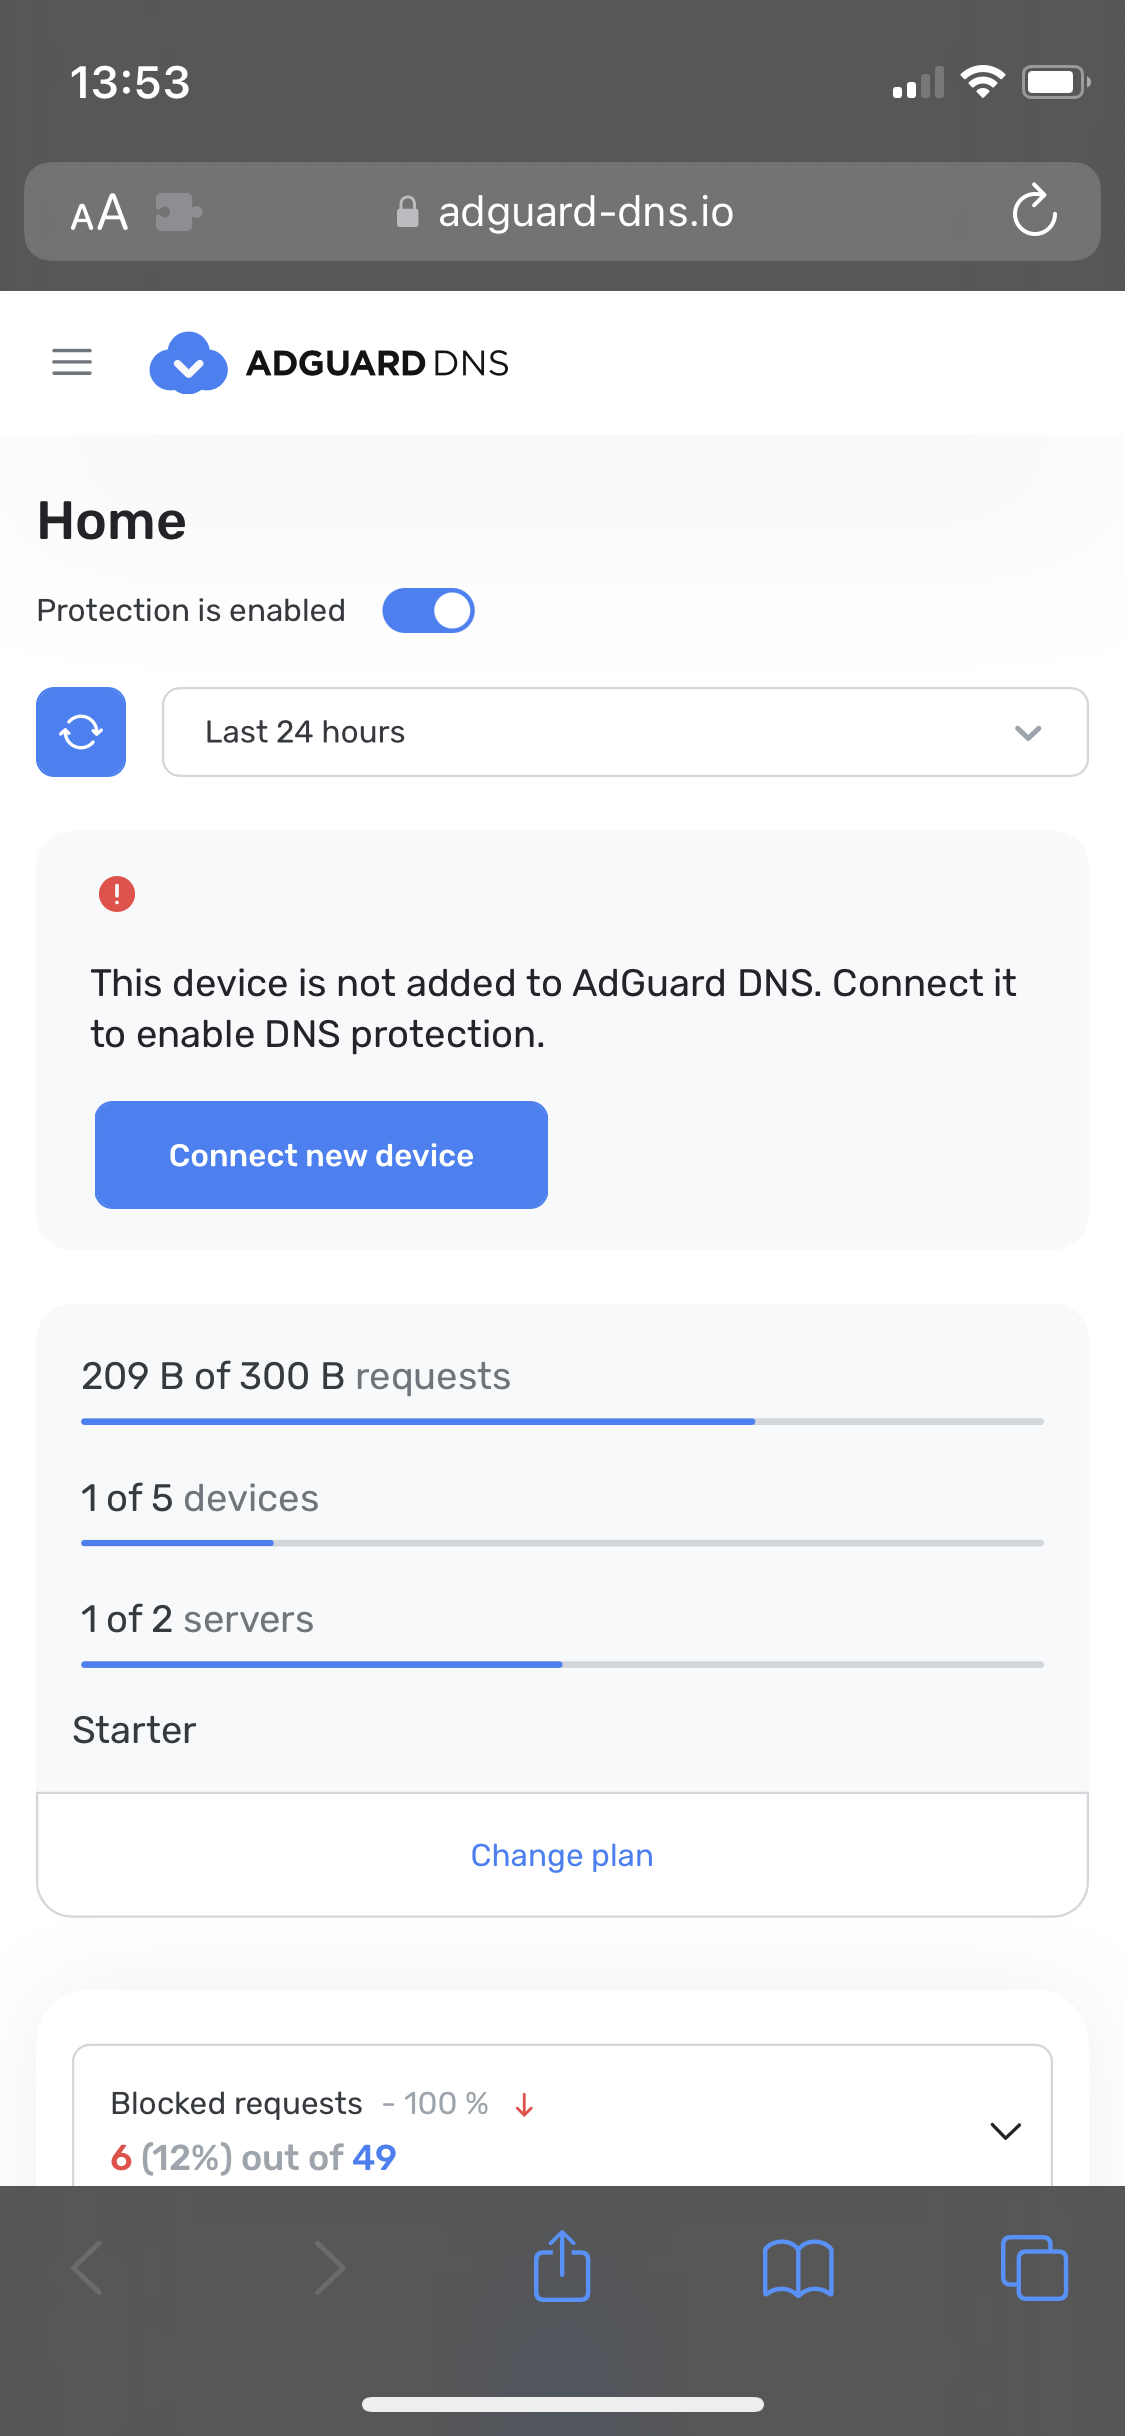
Task: Tap the 1 of 5 devices bar
Action: pos(562,1543)
